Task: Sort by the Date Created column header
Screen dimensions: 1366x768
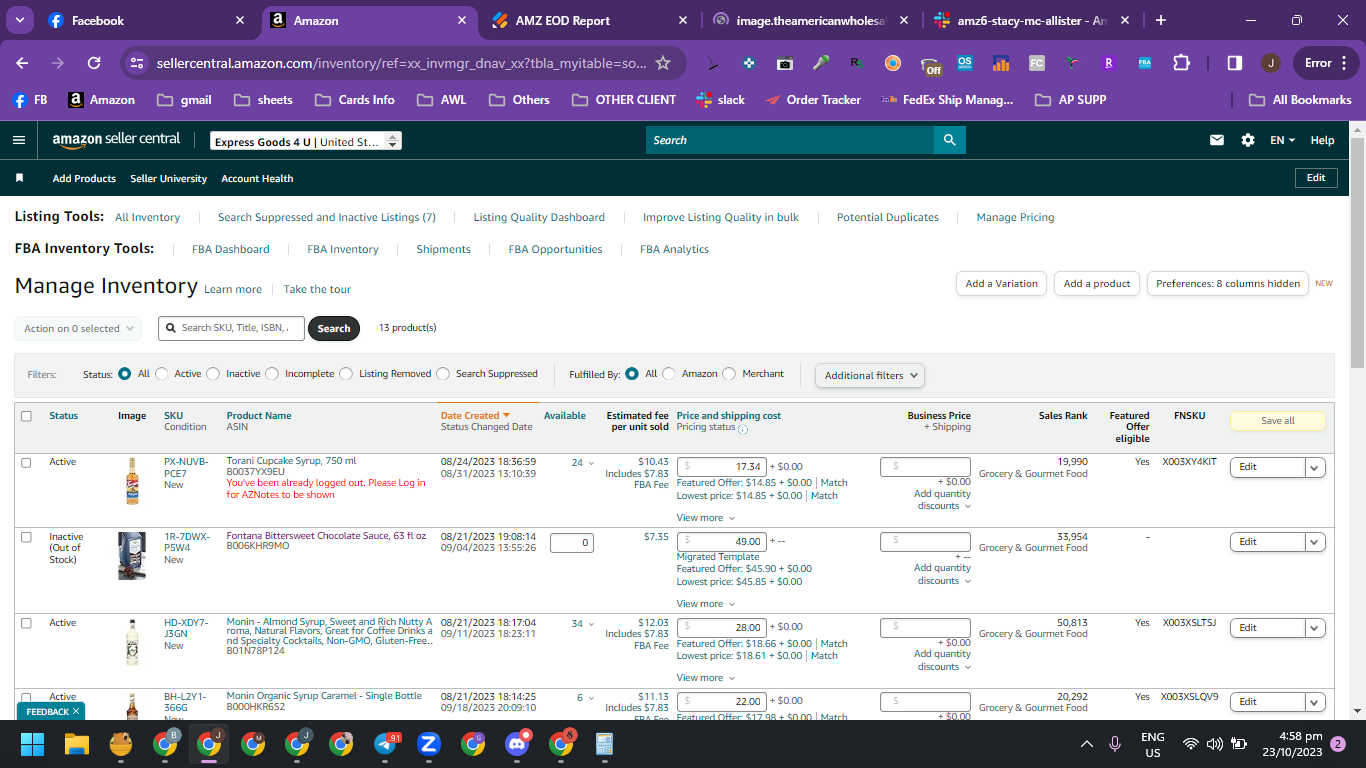Action: click(475, 416)
